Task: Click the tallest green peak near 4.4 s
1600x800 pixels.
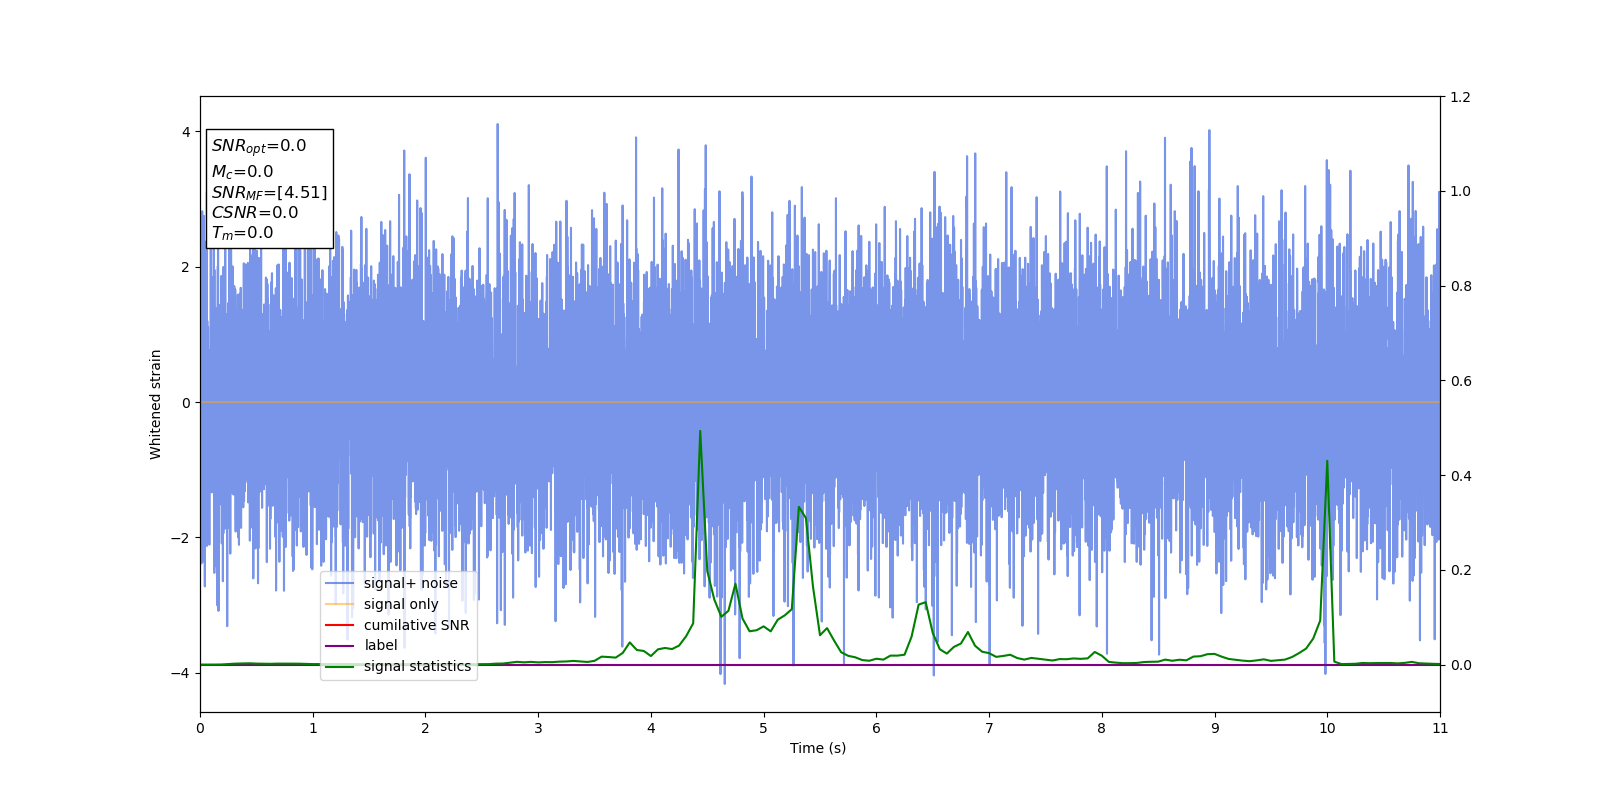Action: click(x=700, y=432)
